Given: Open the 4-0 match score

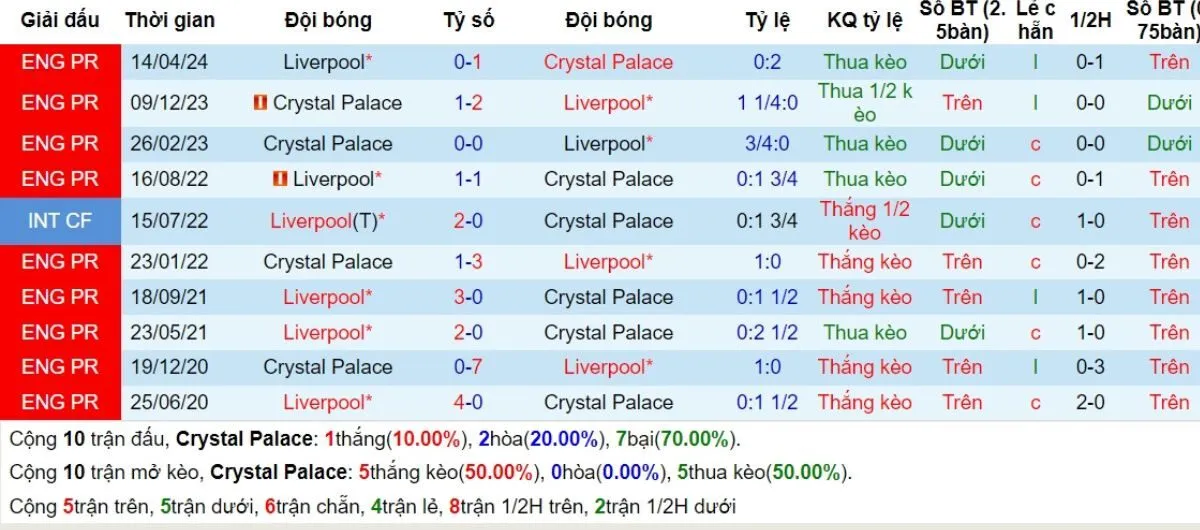Looking at the screenshot, I should tap(468, 403).
